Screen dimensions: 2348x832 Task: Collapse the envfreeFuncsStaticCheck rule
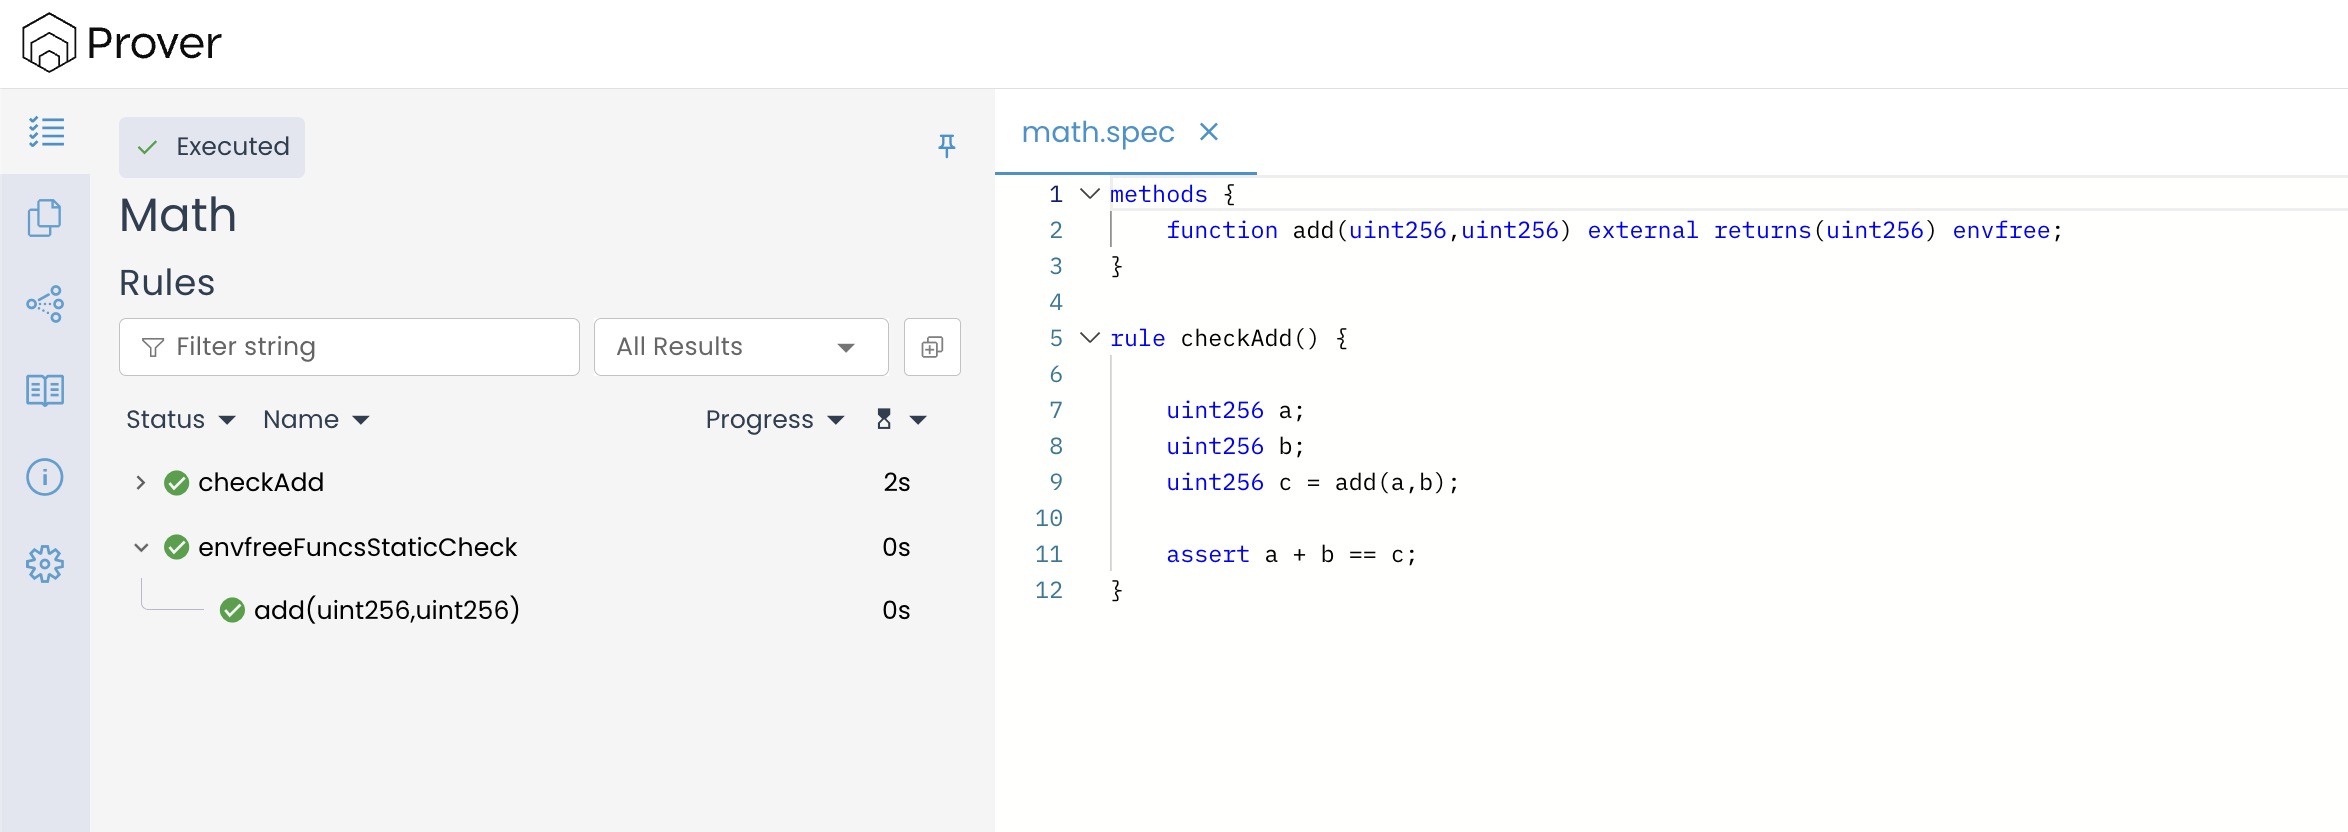(141, 548)
